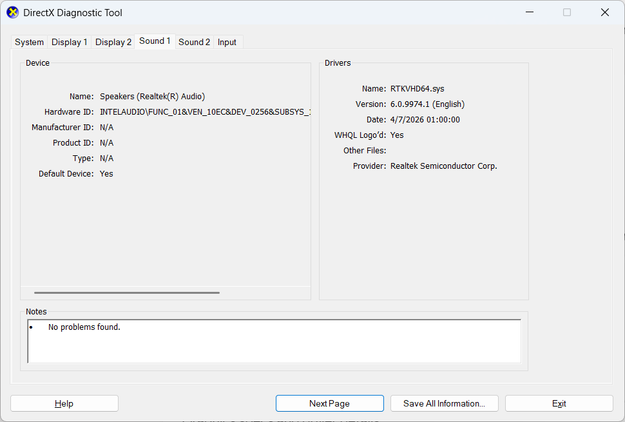
Task: Click the Type 'N/A' value
Action: (106, 159)
